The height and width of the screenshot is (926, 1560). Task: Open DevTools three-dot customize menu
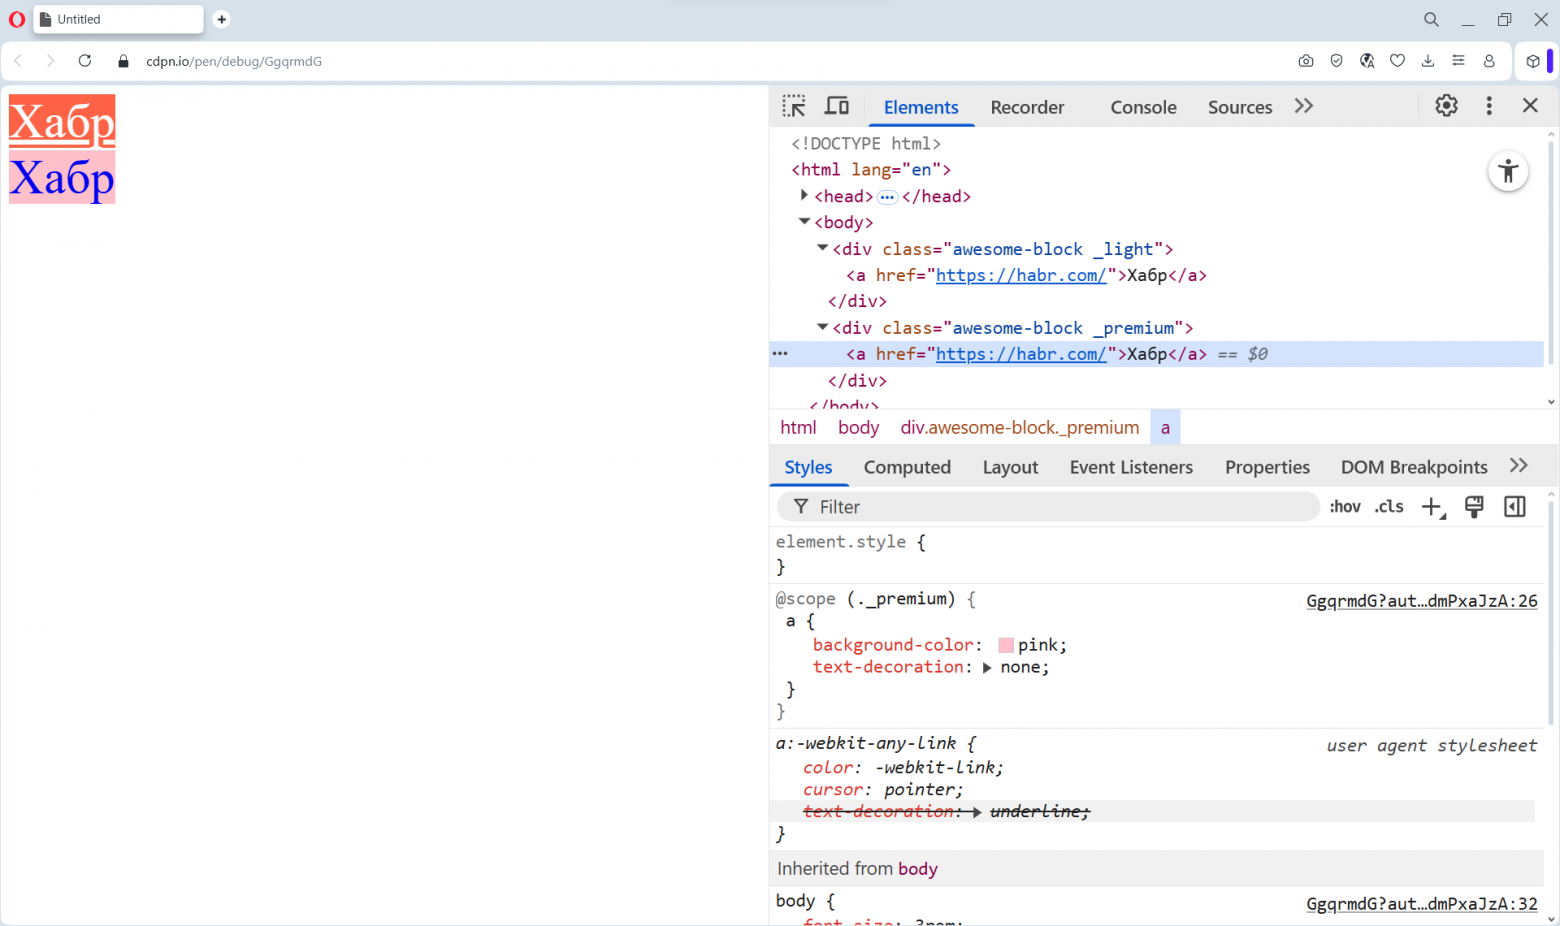(1489, 105)
